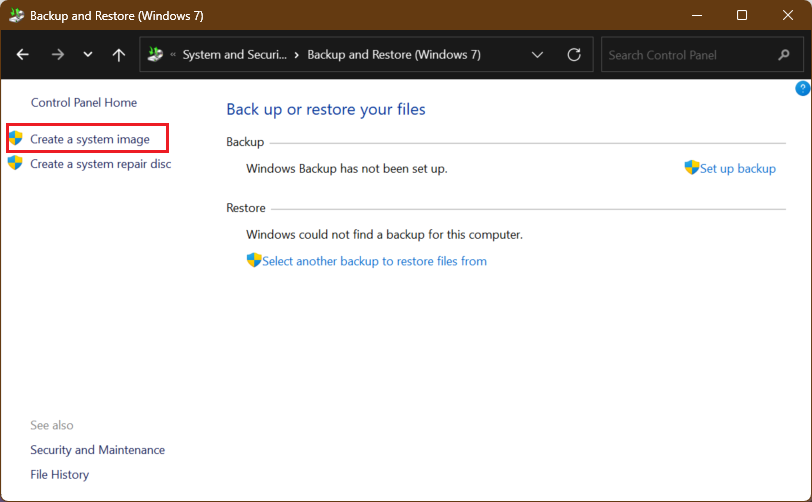Viewport: 812px width, 502px height.
Task: Click shield icon beside system repair disc
Action: (x=16, y=163)
